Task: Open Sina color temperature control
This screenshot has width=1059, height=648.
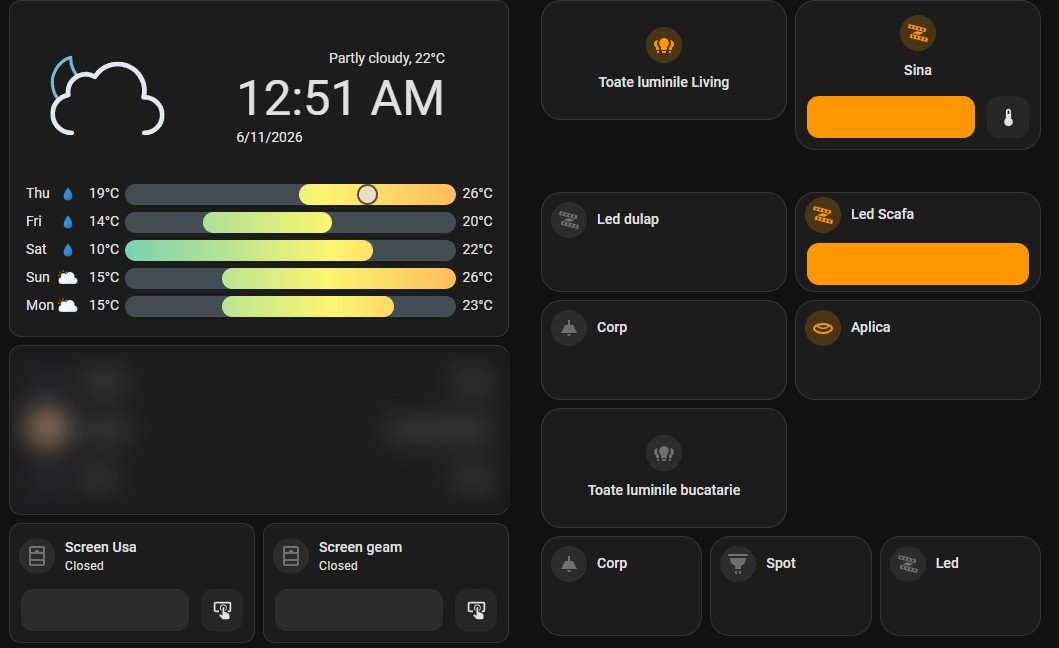Action: tap(1008, 117)
